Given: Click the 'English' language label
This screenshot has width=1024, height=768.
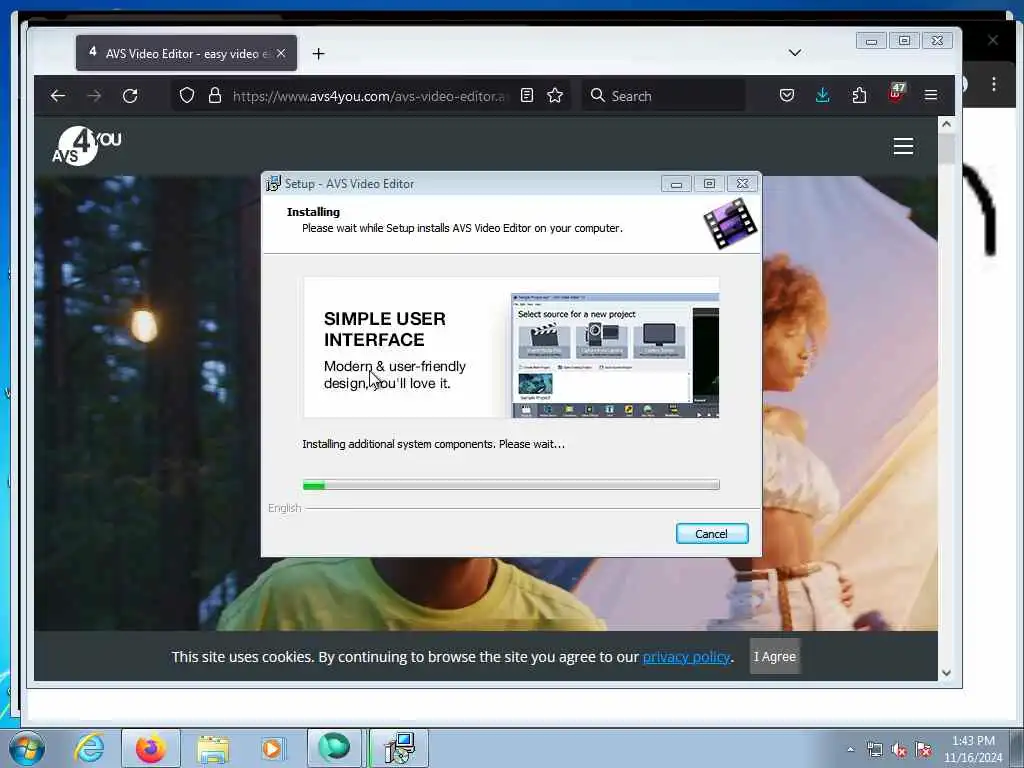Looking at the screenshot, I should coord(285,508).
